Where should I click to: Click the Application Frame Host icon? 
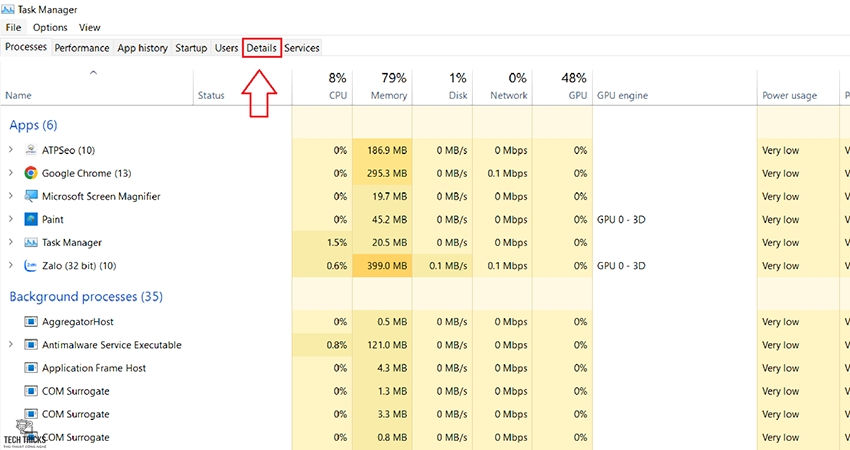click(31, 368)
